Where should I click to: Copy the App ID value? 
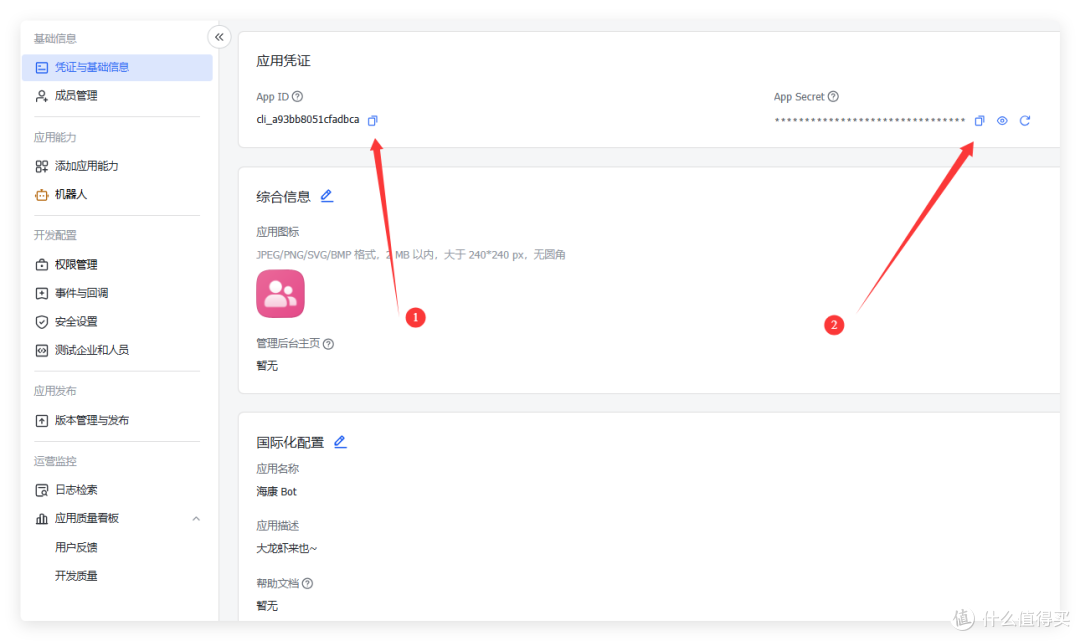point(373,120)
